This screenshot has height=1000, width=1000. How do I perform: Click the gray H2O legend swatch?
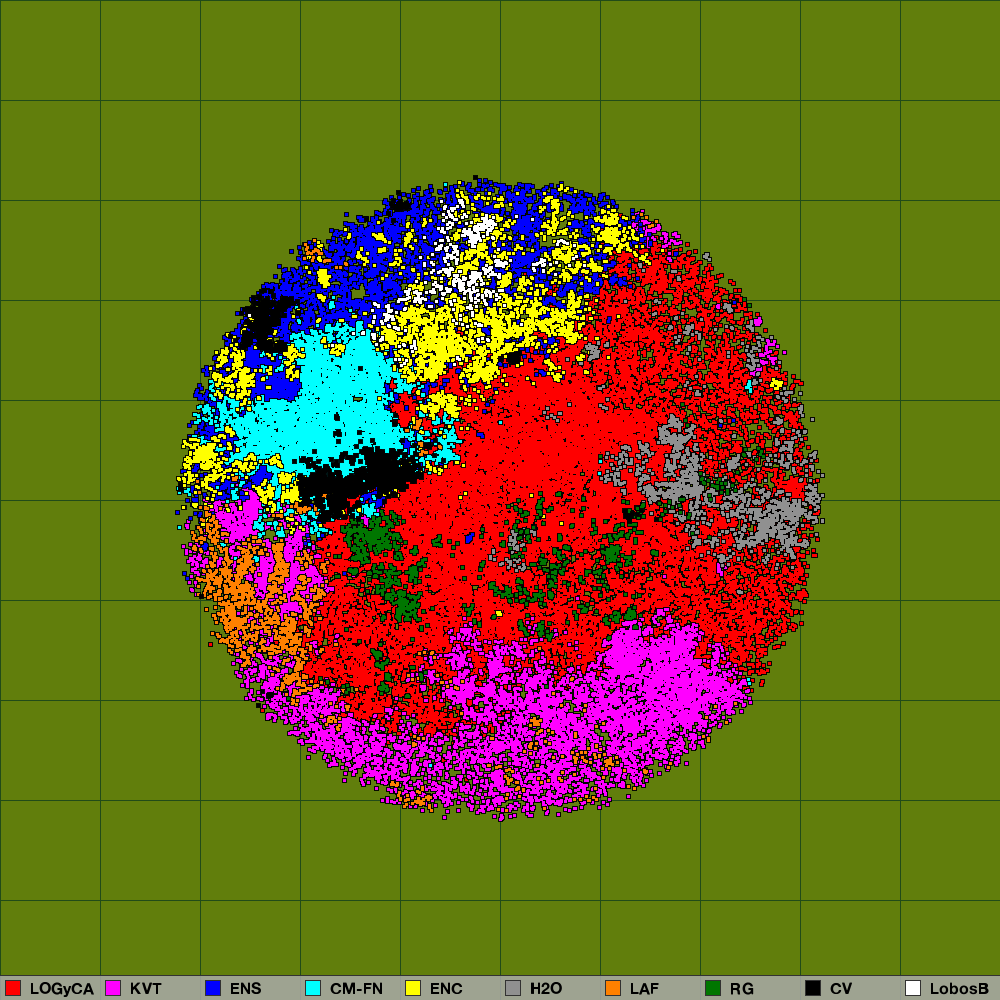513,988
